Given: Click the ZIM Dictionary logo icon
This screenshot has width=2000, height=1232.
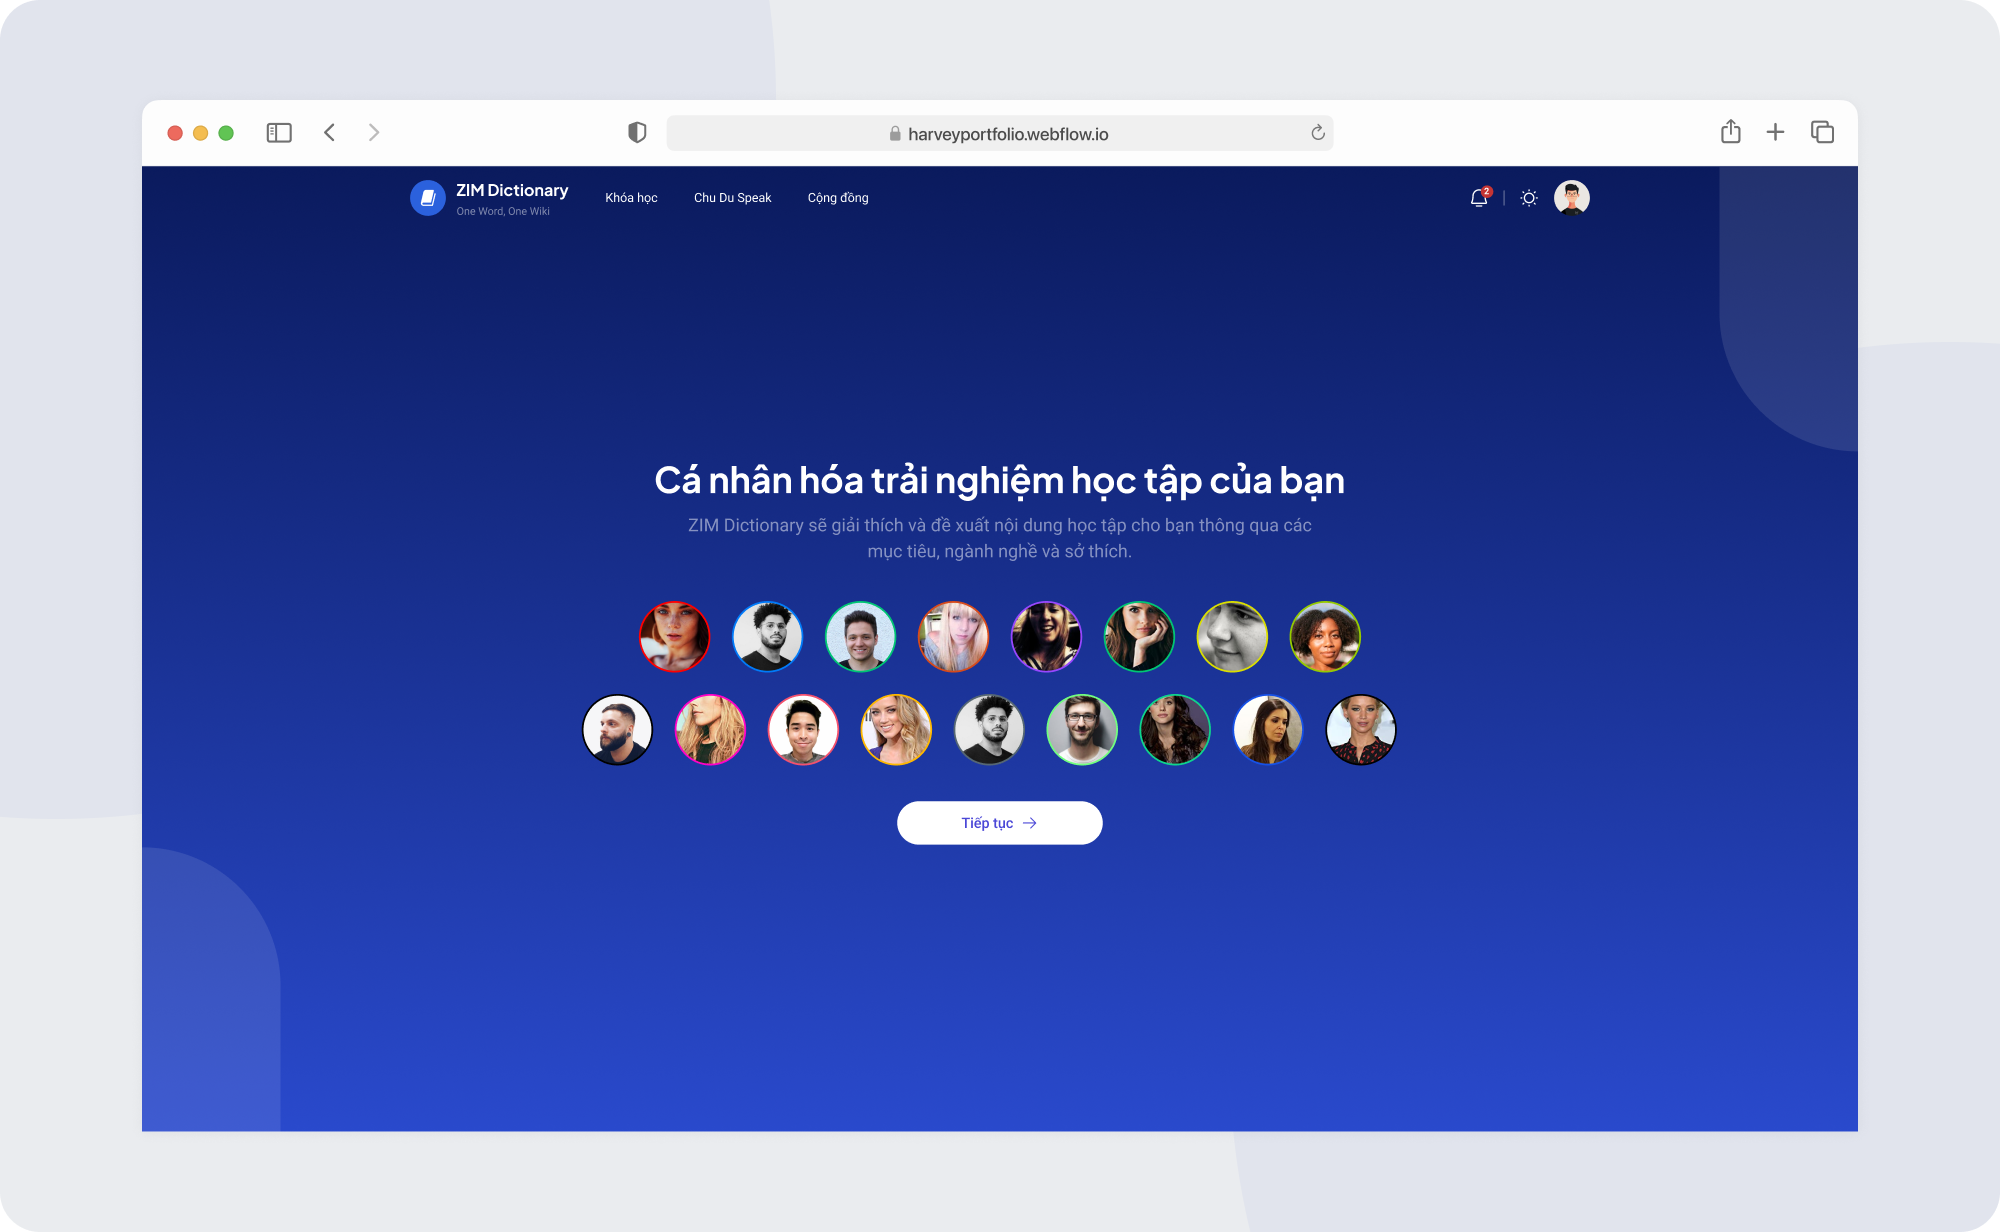Looking at the screenshot, I should (428, 198).
